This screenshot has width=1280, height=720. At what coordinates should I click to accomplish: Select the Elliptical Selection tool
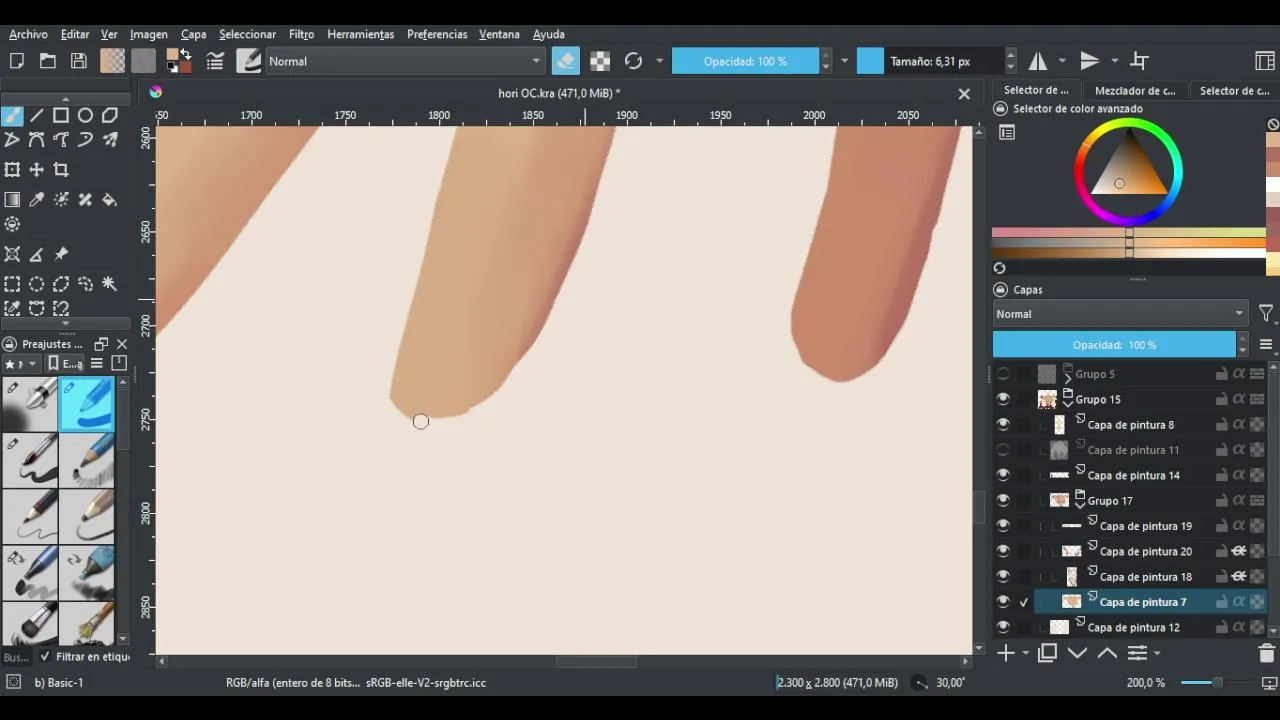(37, 284)
